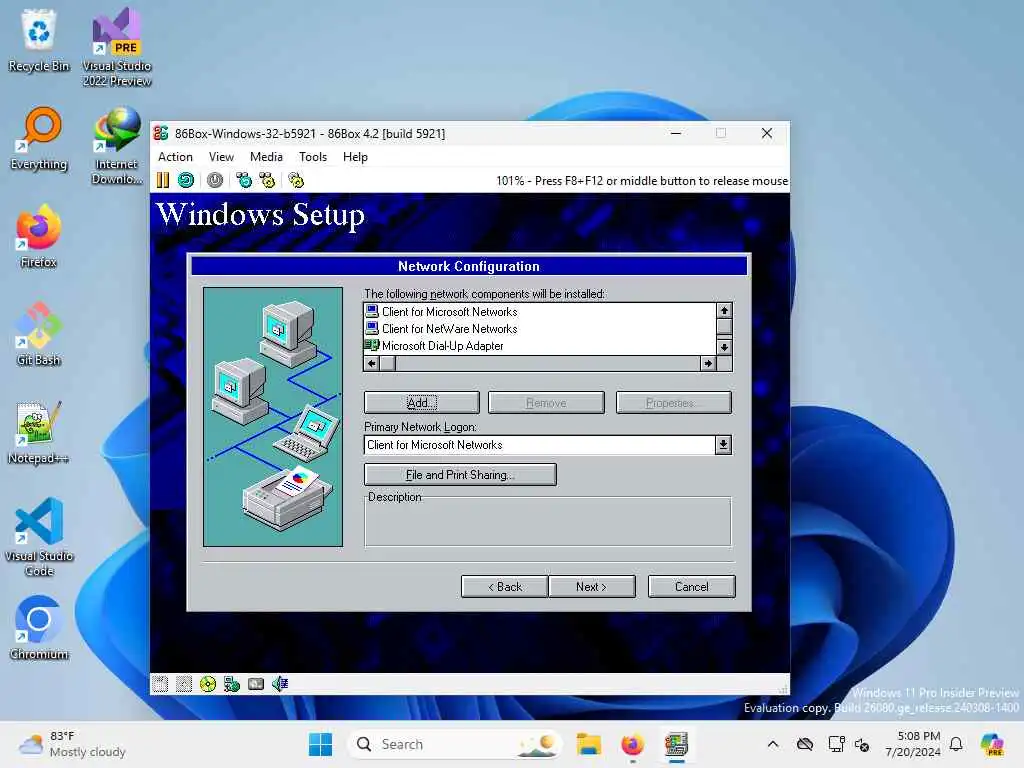Click the CD-ROM status bar icon
This screenshot has height=768, width=1024.
208,684
